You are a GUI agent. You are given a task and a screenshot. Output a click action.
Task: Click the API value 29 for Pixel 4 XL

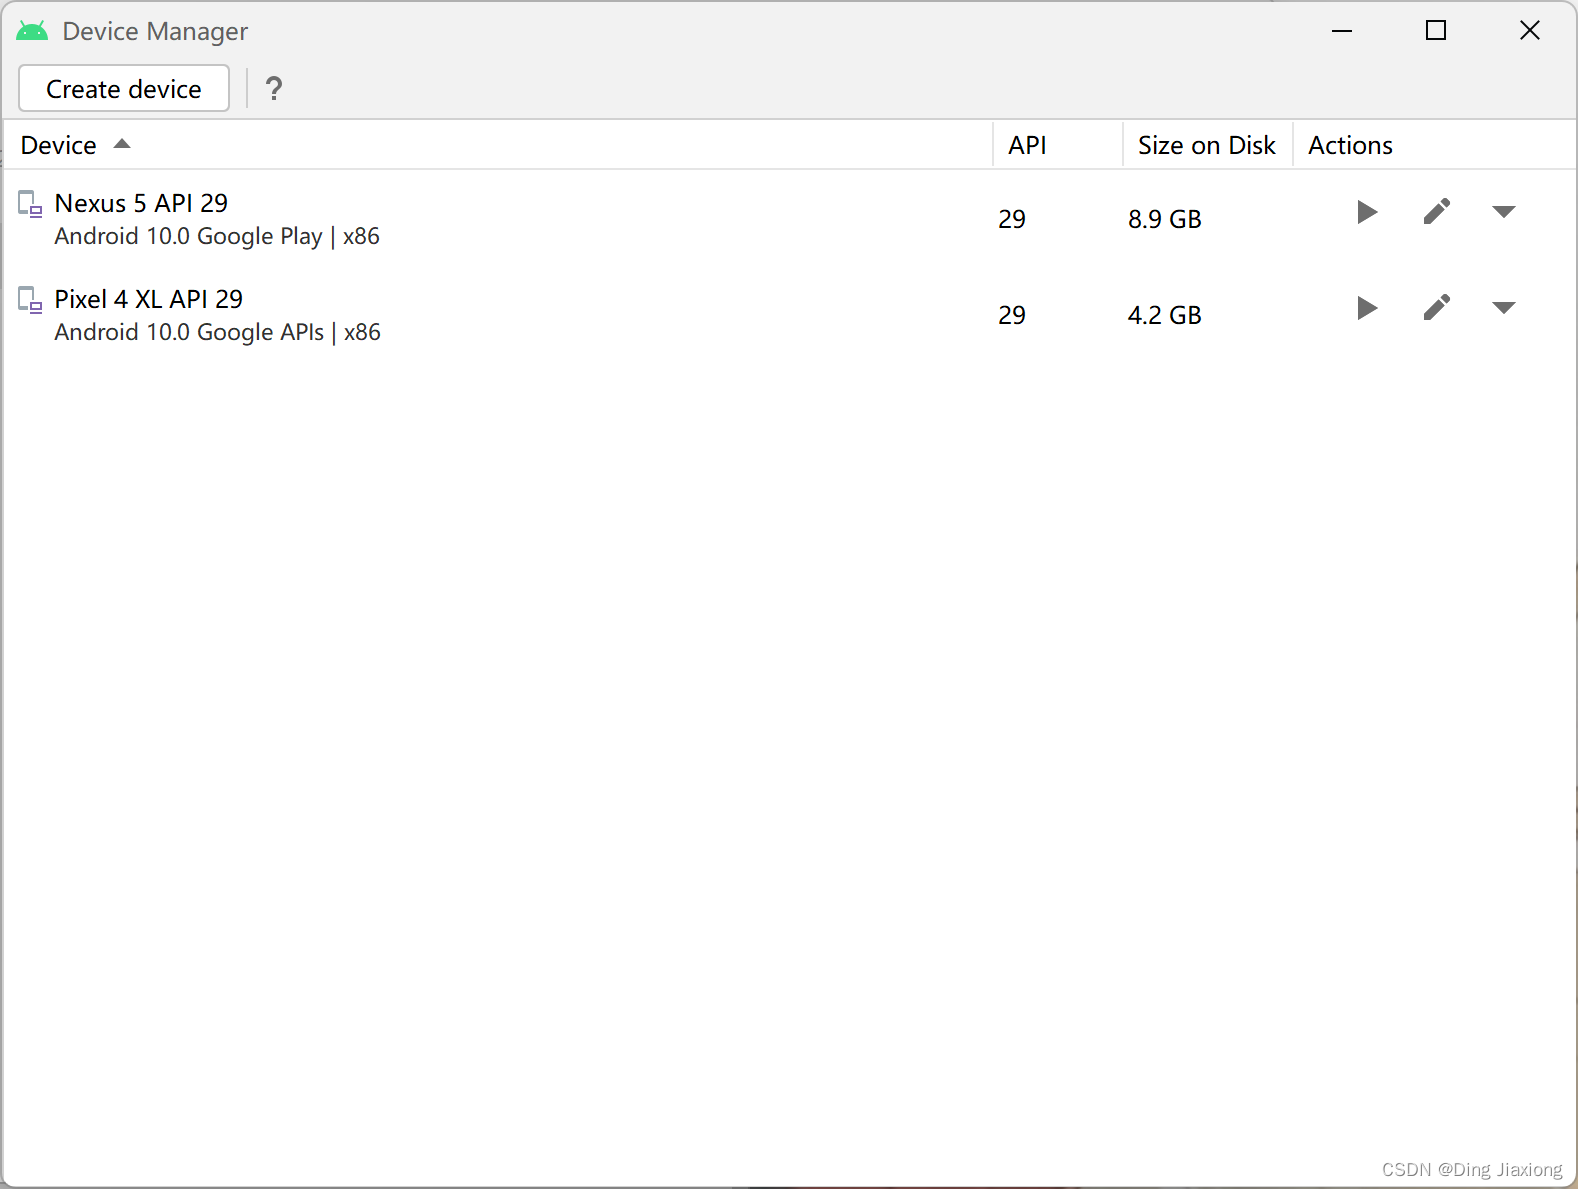click(x=1012, y=315)
